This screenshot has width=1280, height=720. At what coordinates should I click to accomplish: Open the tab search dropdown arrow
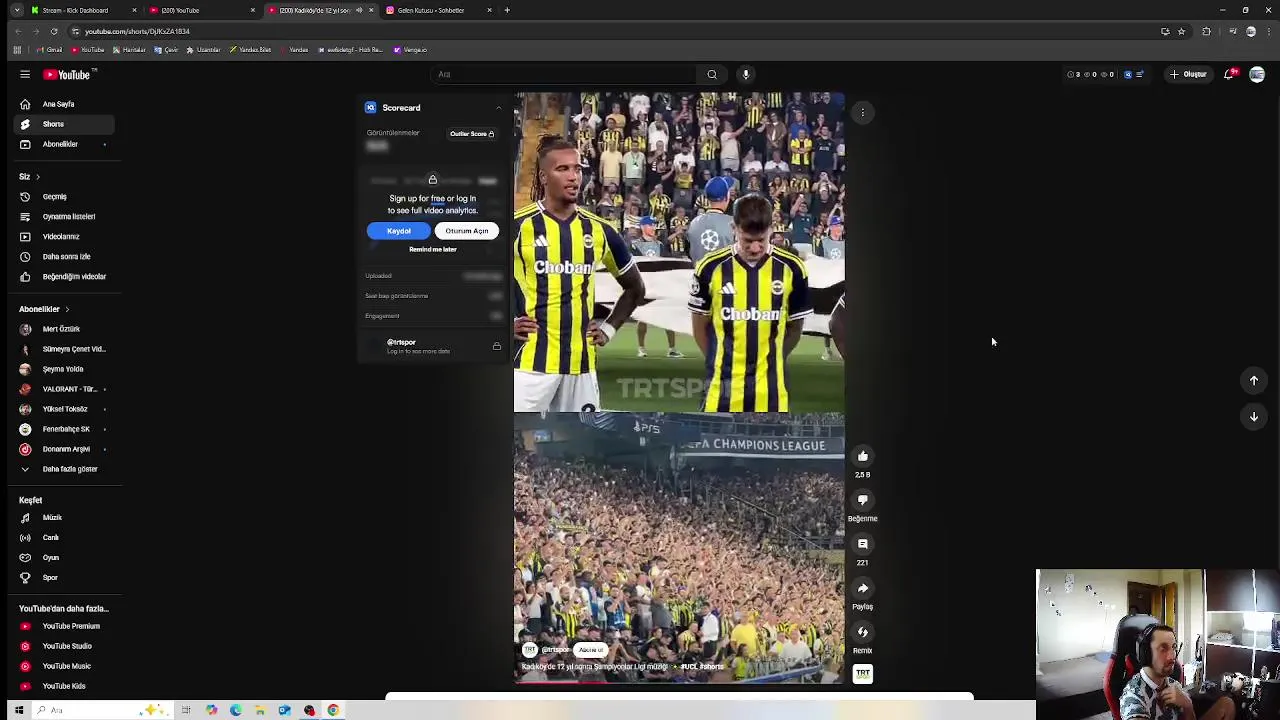tap(16, 10)
